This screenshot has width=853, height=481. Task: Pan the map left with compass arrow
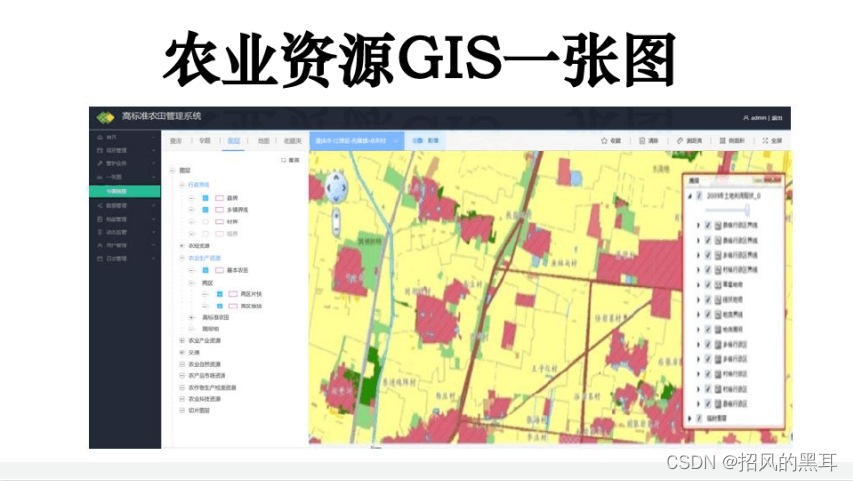click(x=328, y=188)
